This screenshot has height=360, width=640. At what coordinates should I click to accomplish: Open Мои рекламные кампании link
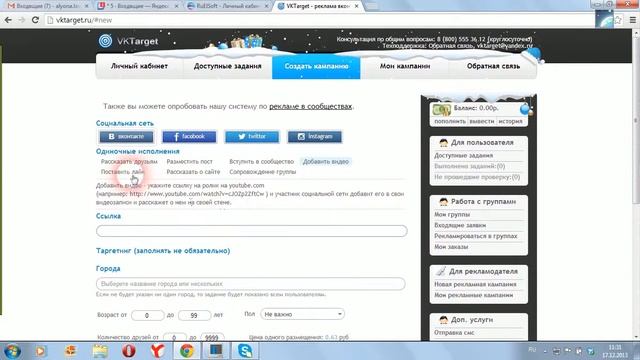(x=473, y=295)
